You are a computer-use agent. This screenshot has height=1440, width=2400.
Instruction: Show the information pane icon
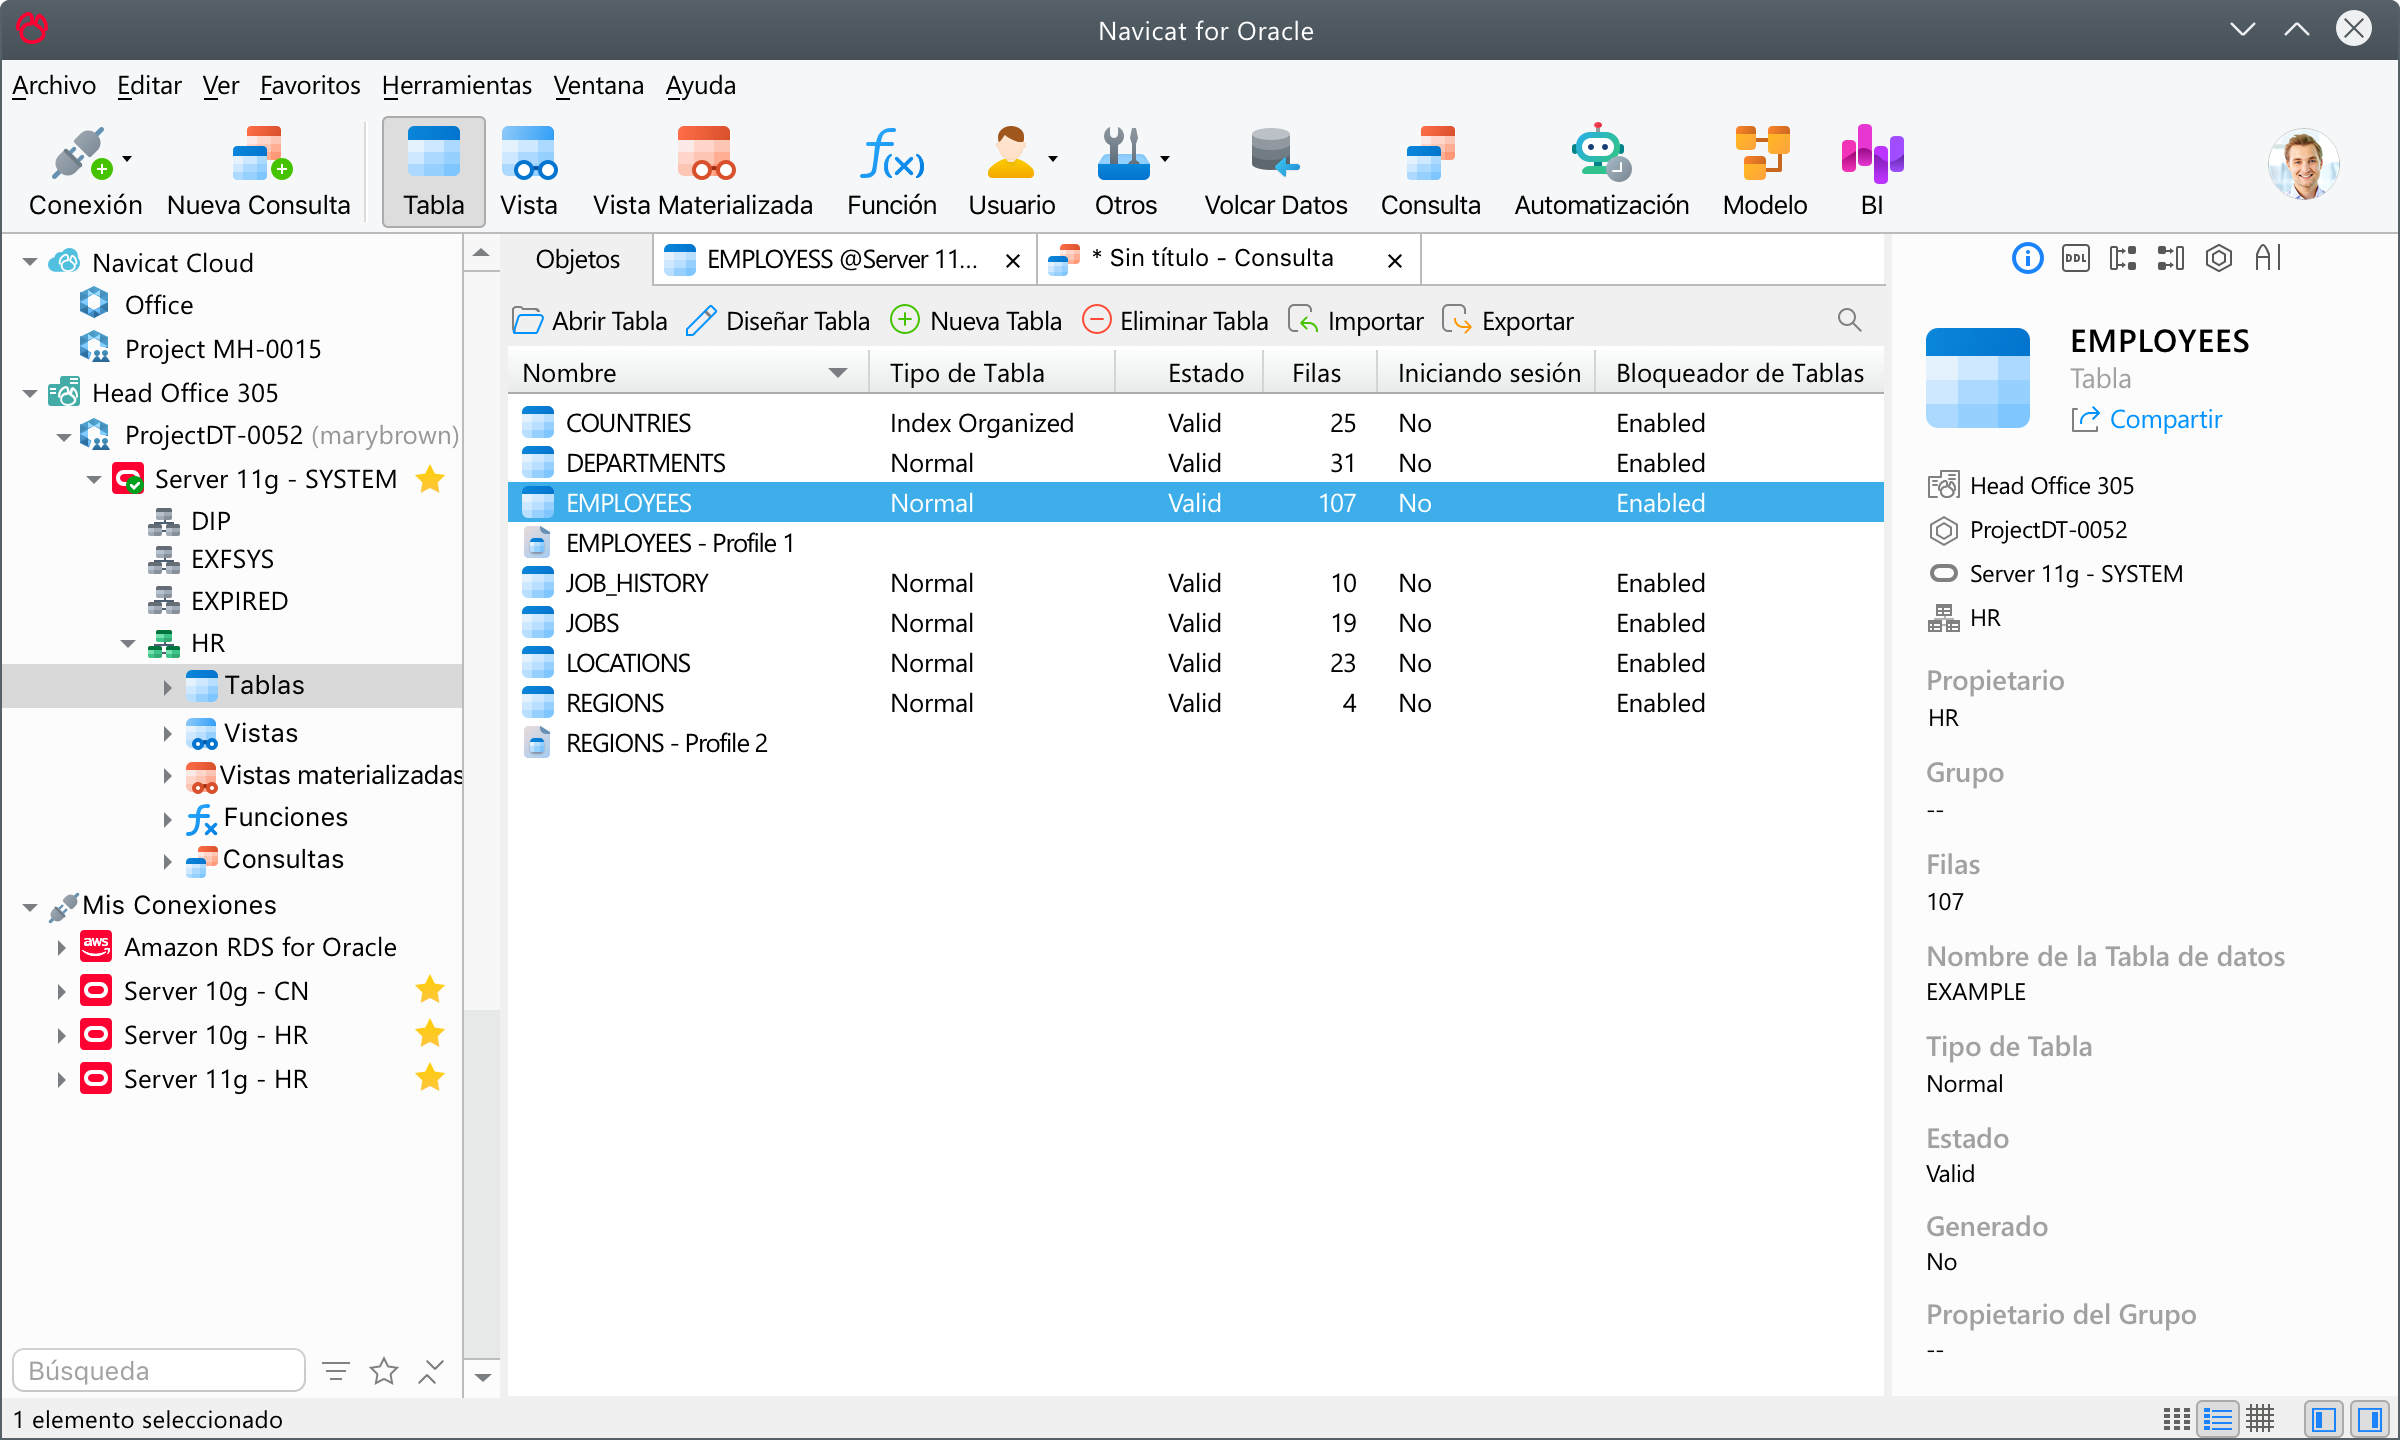(x=2027, y=259)
